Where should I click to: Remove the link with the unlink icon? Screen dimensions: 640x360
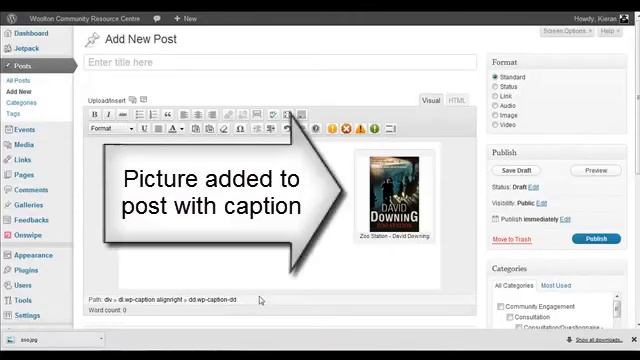(243, 115)
